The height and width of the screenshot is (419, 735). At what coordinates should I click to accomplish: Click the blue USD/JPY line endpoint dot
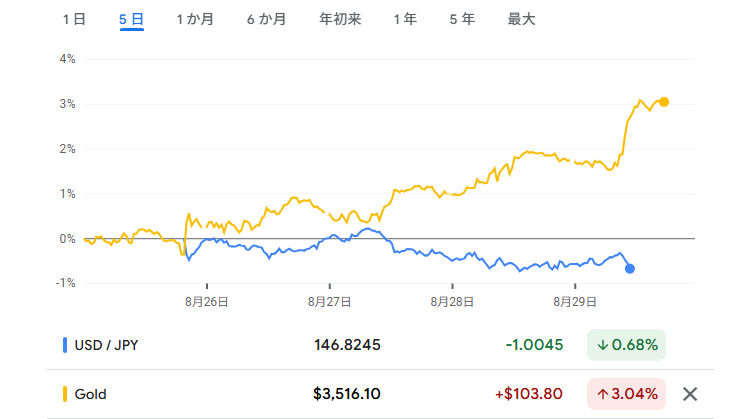click(630, 268)
